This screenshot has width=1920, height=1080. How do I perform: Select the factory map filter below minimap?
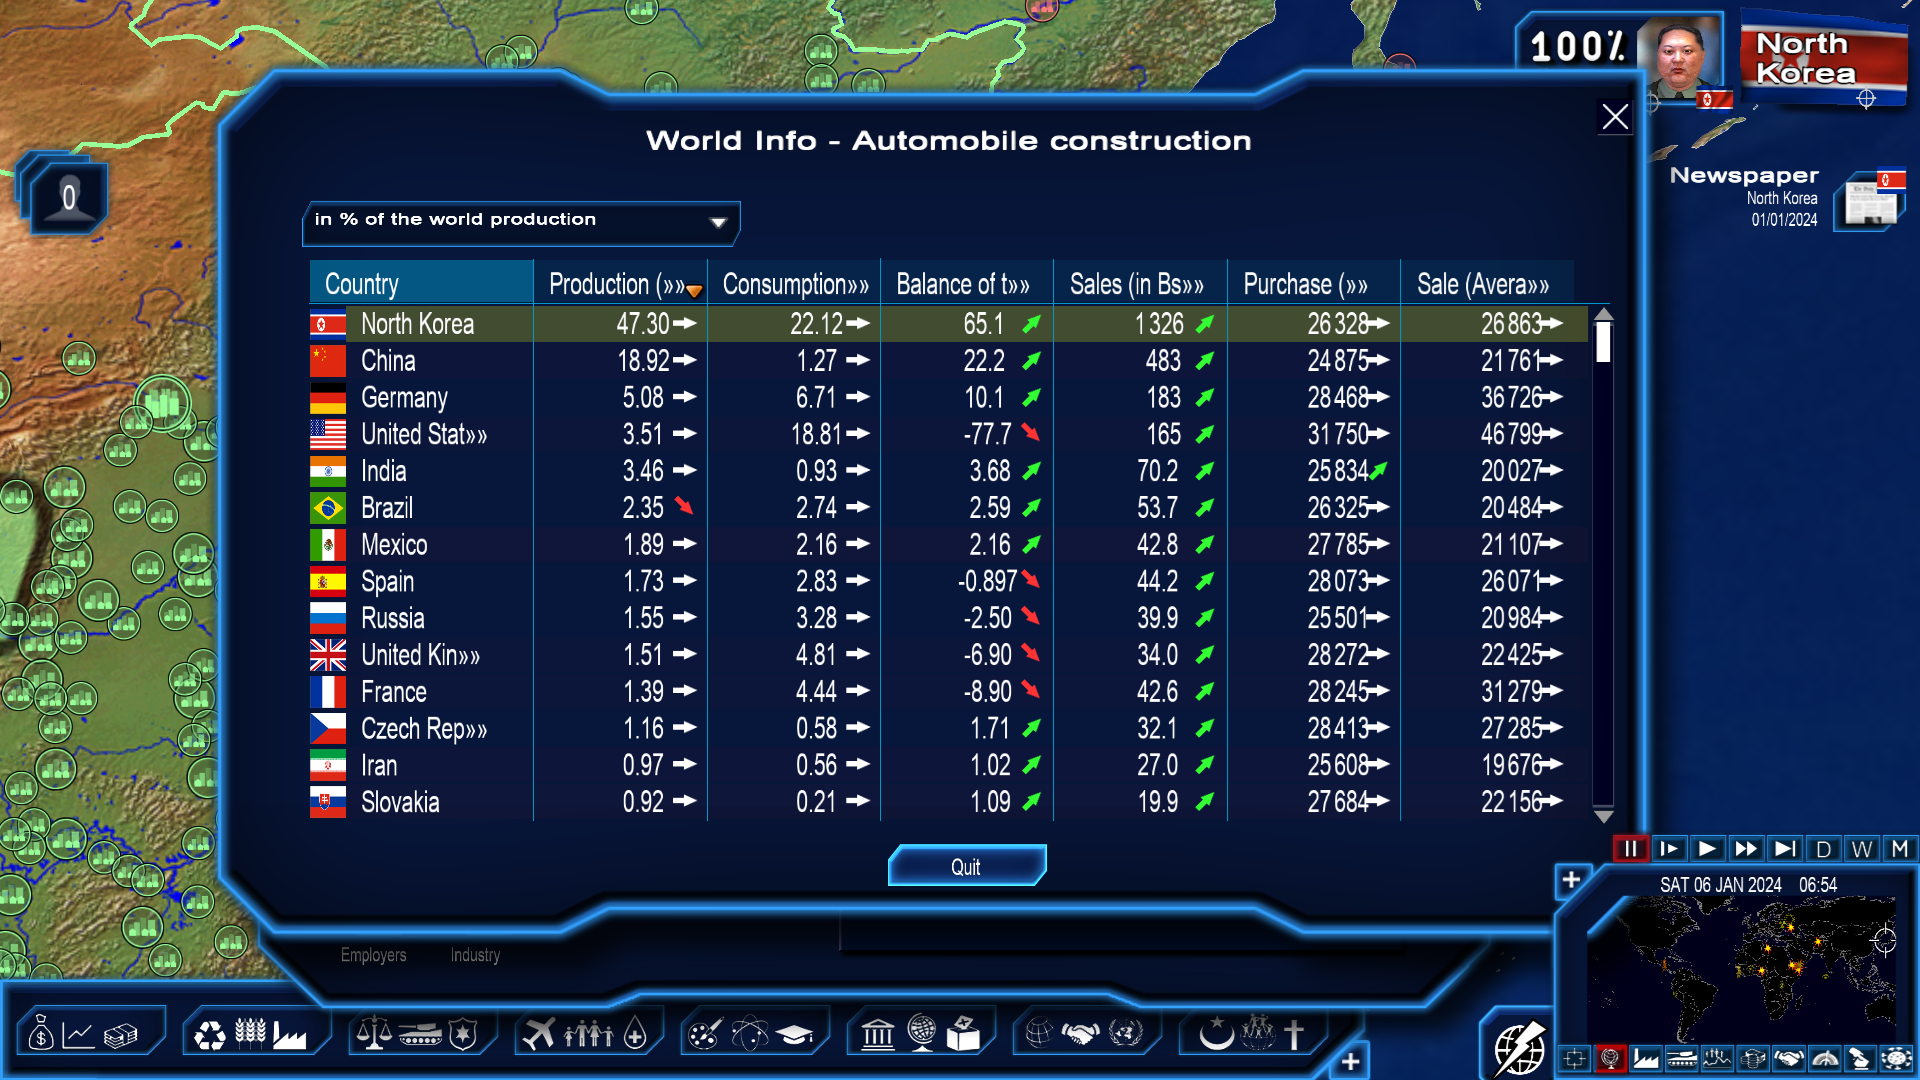pos(1646,1058)
